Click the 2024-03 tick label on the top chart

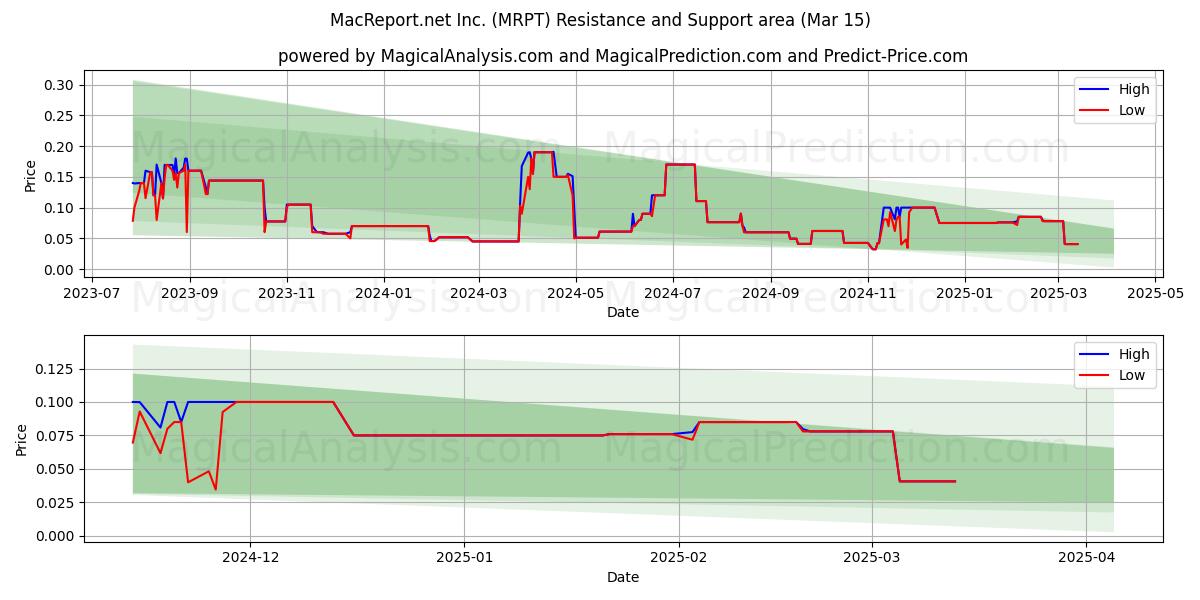(x=479, y=293)
